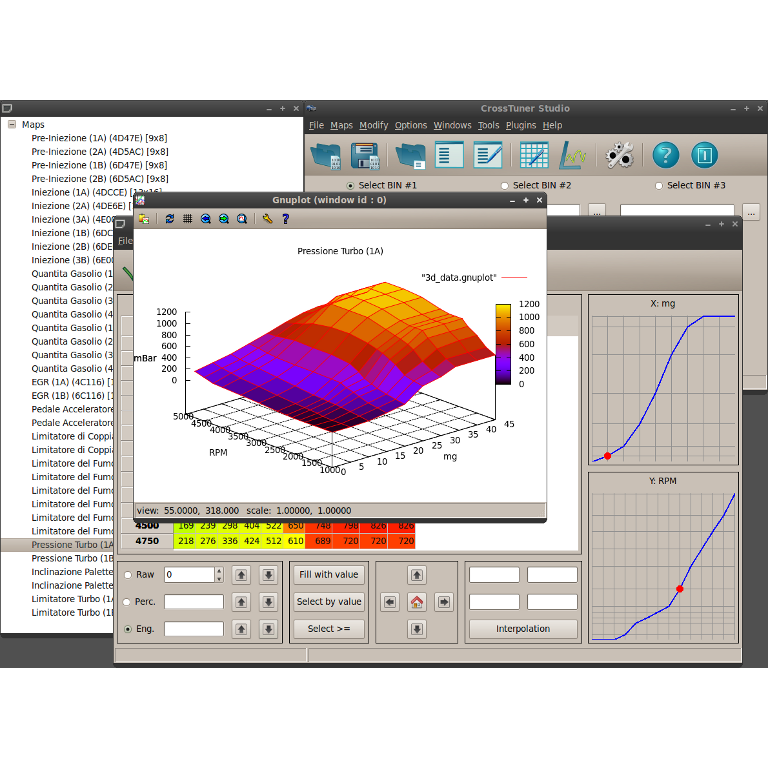Screen dimensions: 768x768
Task: Collapse the Maps tree node
Action: (12, 124)
